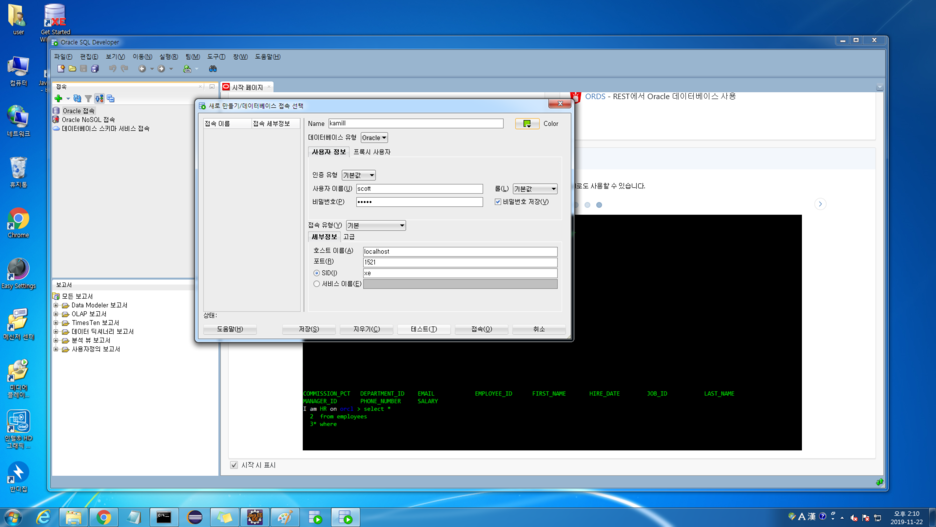The height and width of the screenshot is (527, 936).
Task: Click command prompt icon in taskbar
Action: point(164,517)
